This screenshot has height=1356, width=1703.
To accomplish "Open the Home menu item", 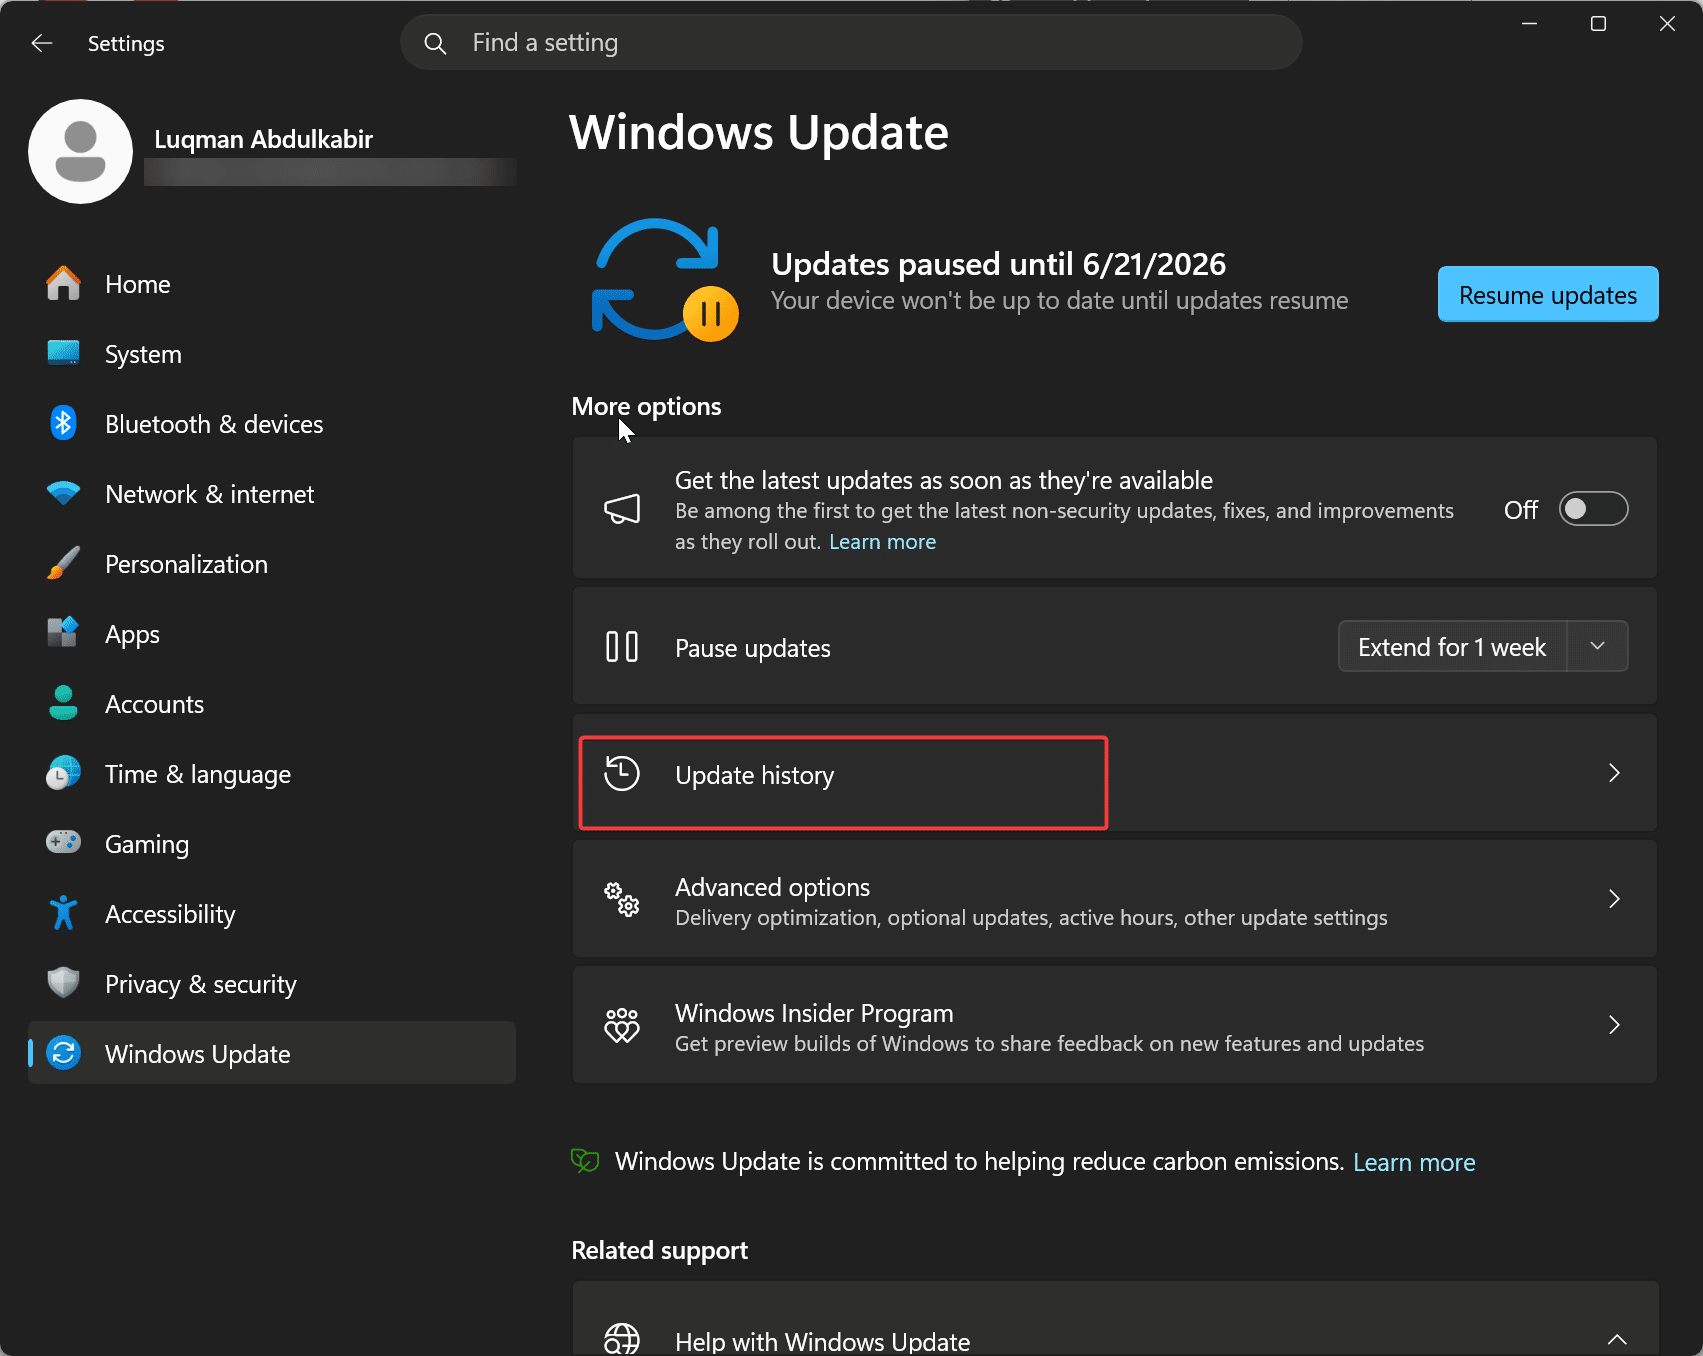I will pos(272,284).
